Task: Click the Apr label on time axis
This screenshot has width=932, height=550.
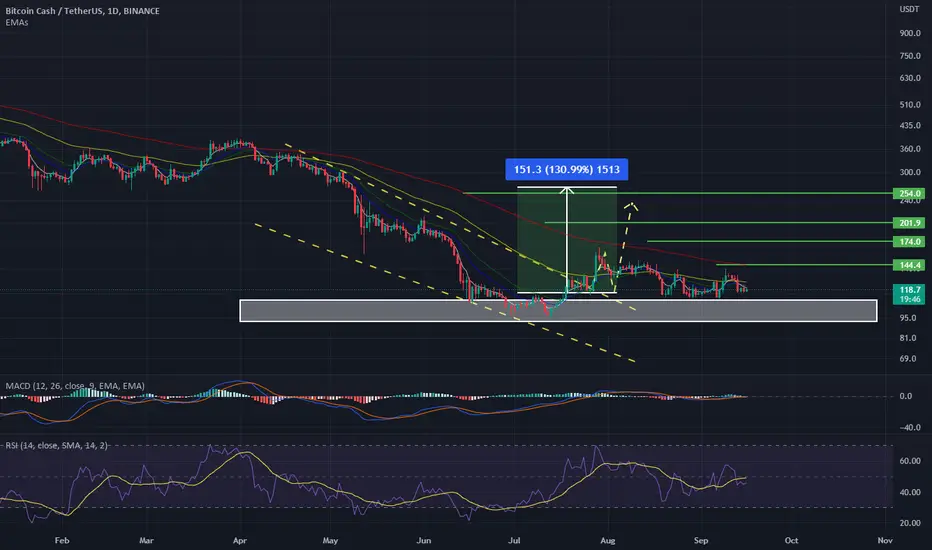Action: coord(240,540)
